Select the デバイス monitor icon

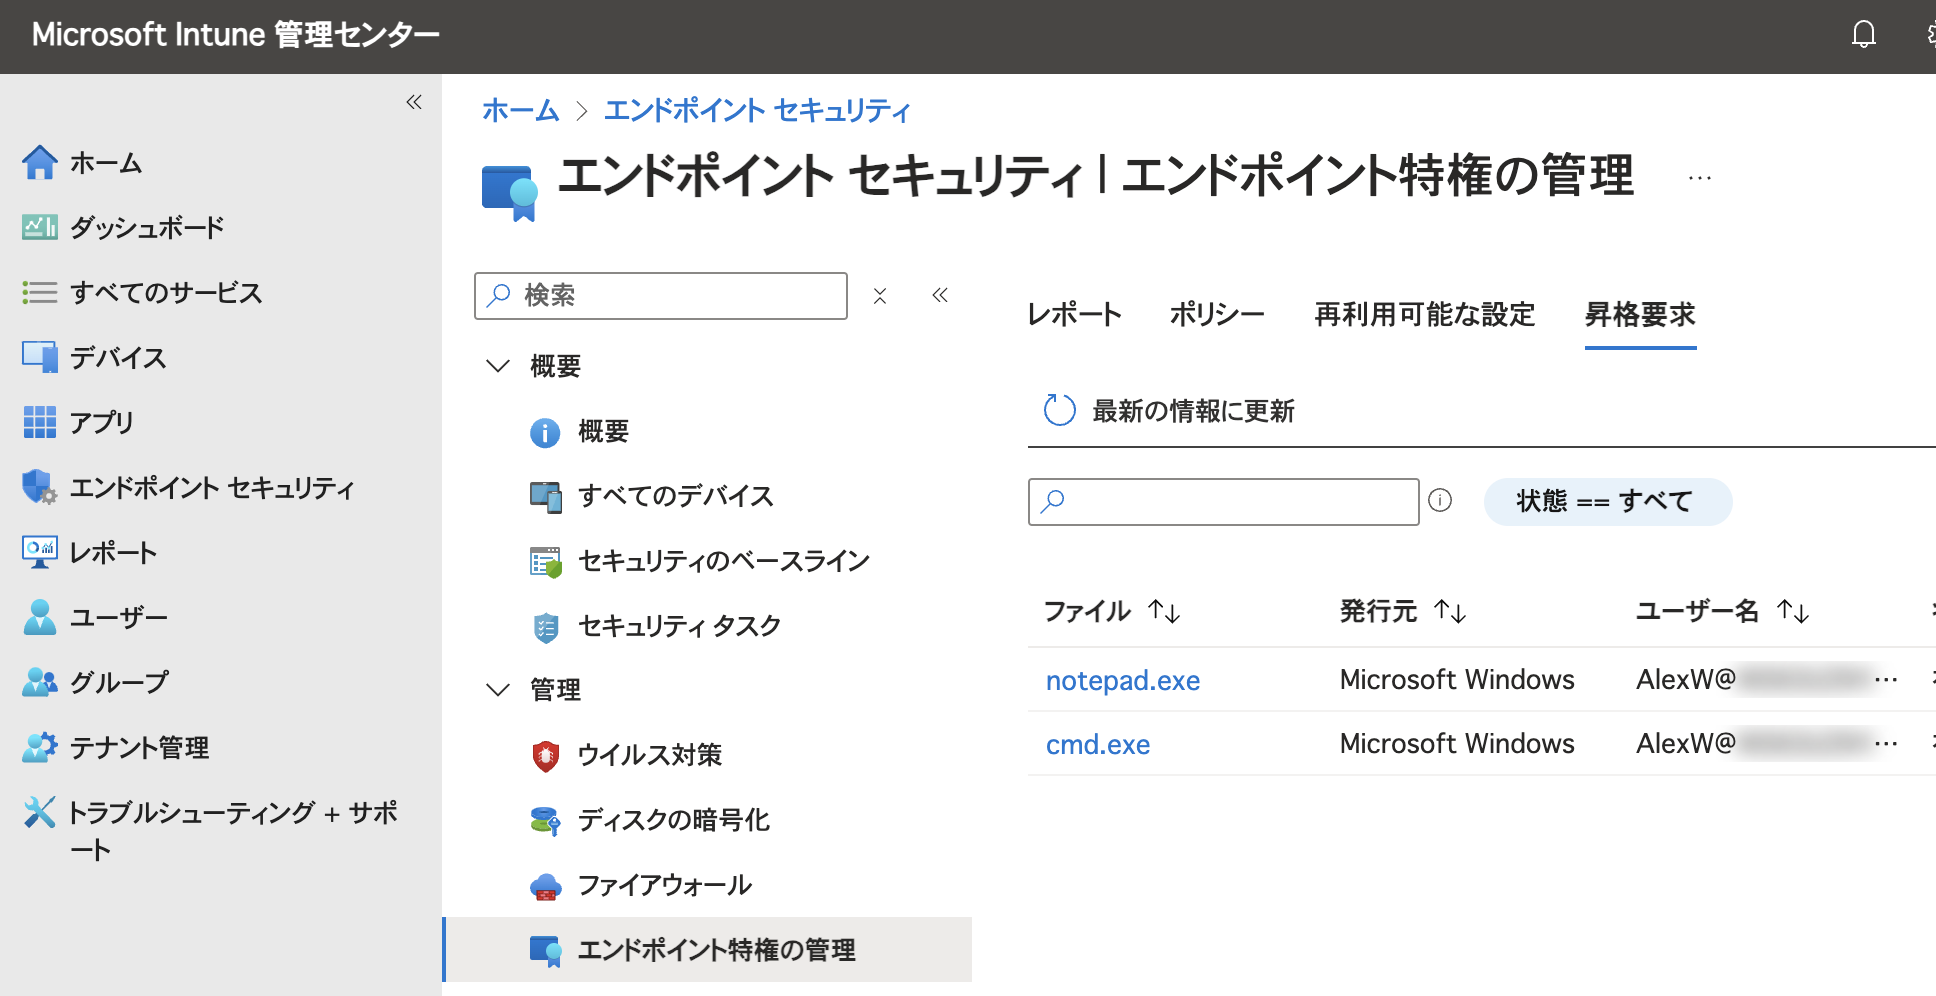tap(40, 357)
